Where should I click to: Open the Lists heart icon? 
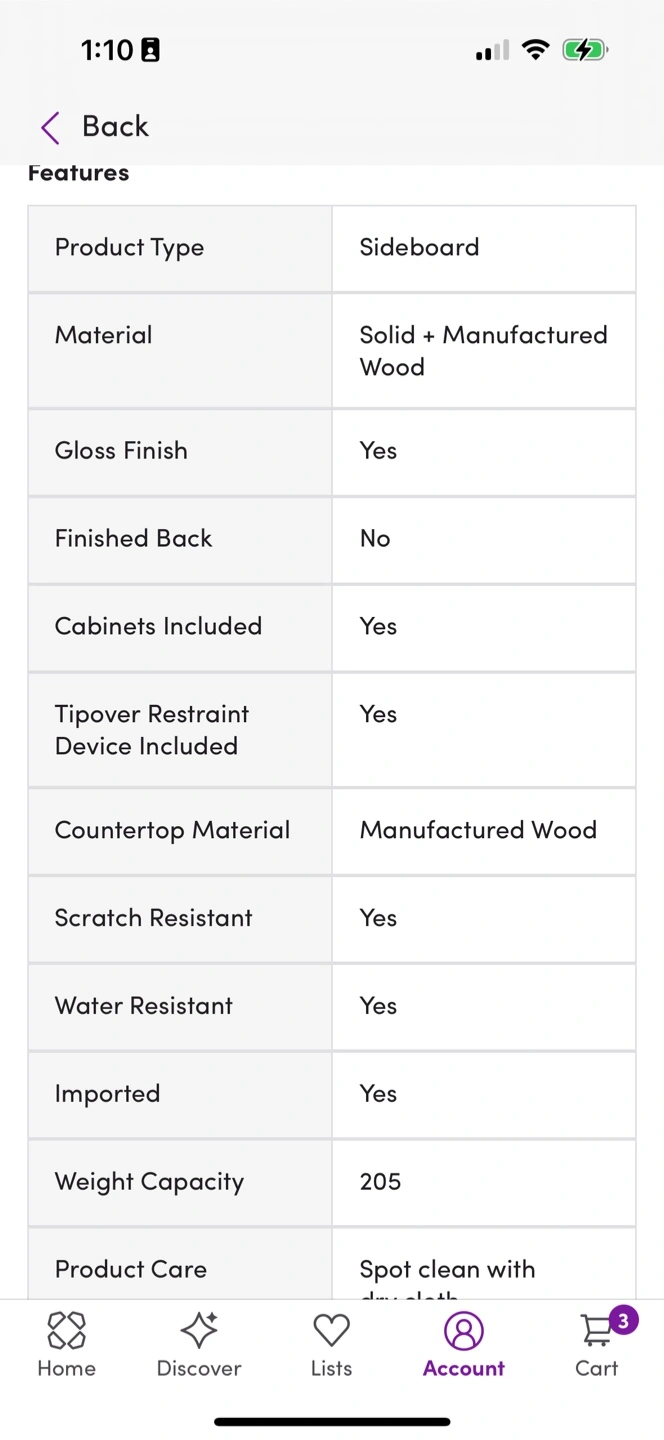tap(331, 1331)
